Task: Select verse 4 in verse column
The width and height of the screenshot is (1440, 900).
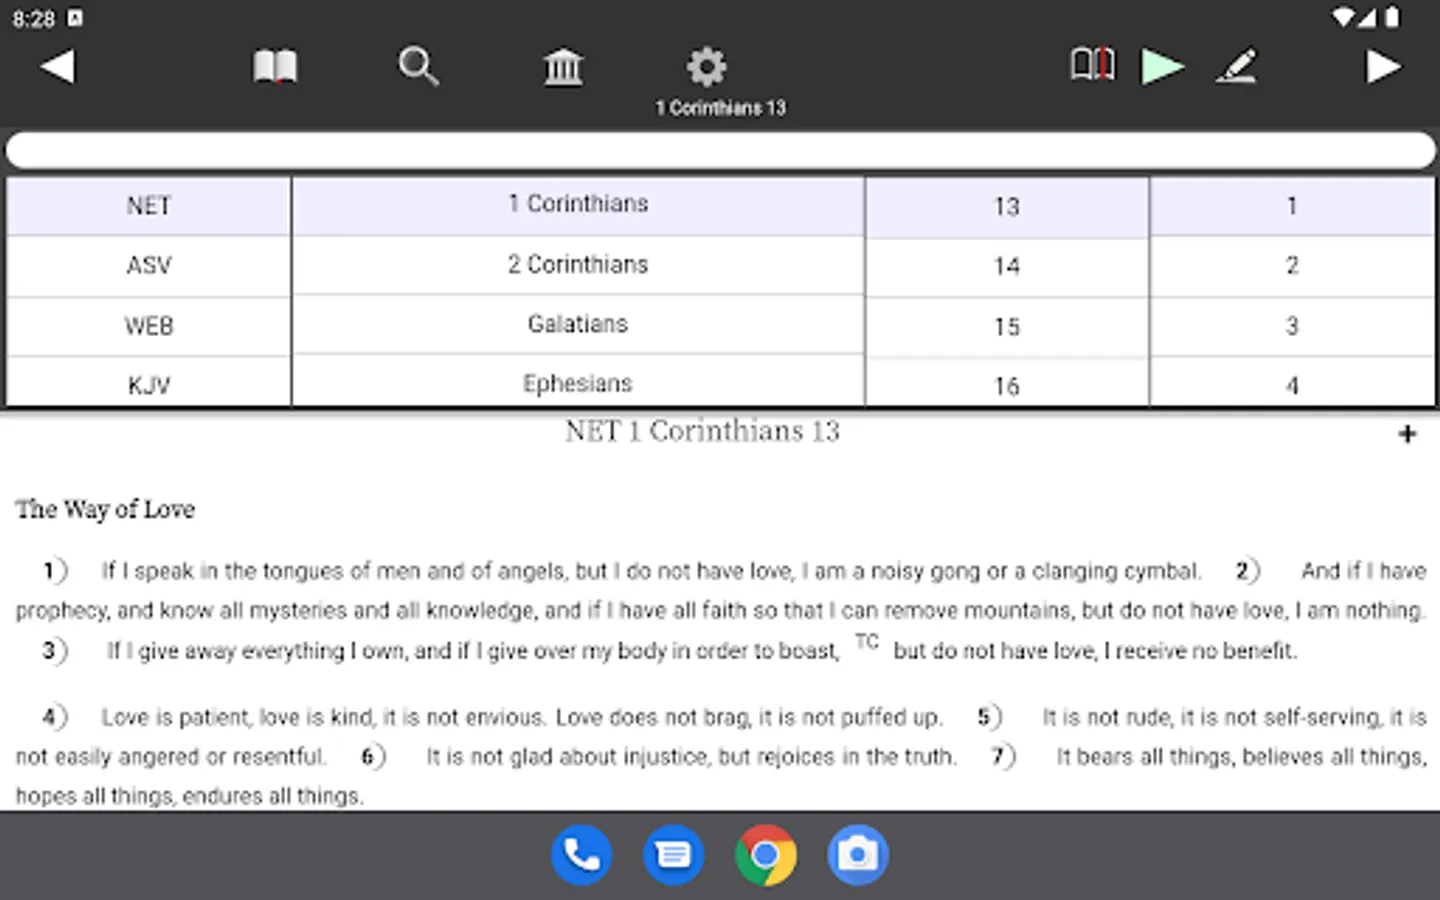Action: [1292, 383]
